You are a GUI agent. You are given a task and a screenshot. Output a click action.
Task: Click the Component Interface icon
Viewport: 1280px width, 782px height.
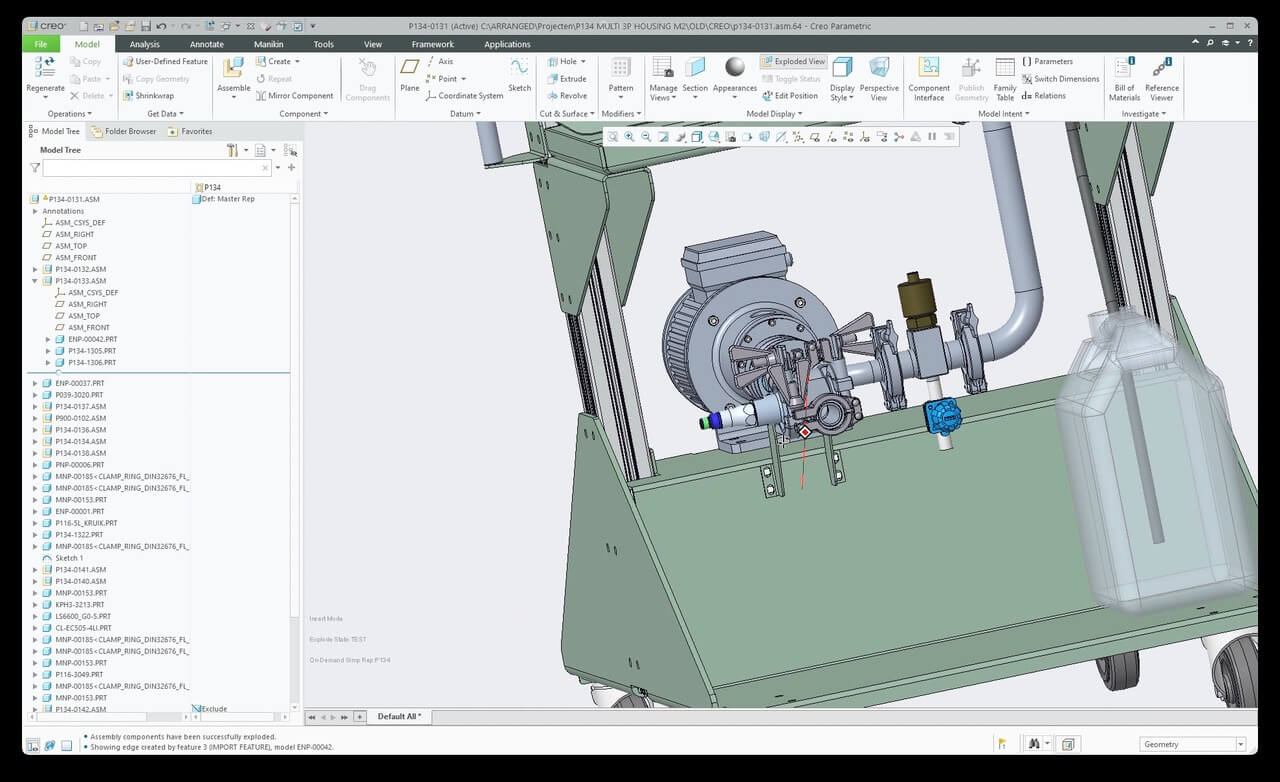[x=929, y=68]
